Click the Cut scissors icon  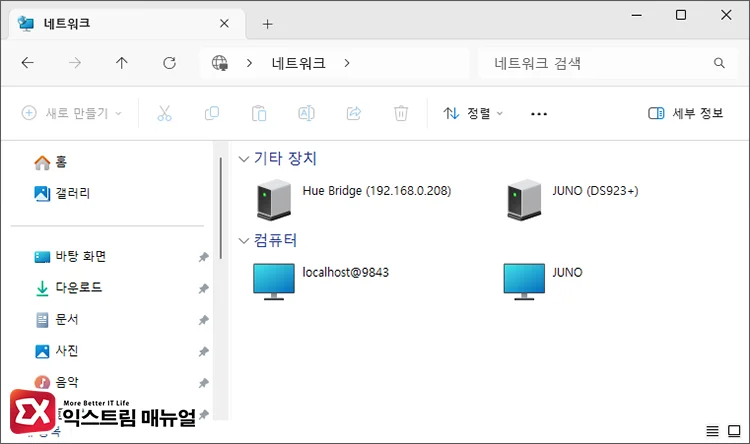point(164,113)
